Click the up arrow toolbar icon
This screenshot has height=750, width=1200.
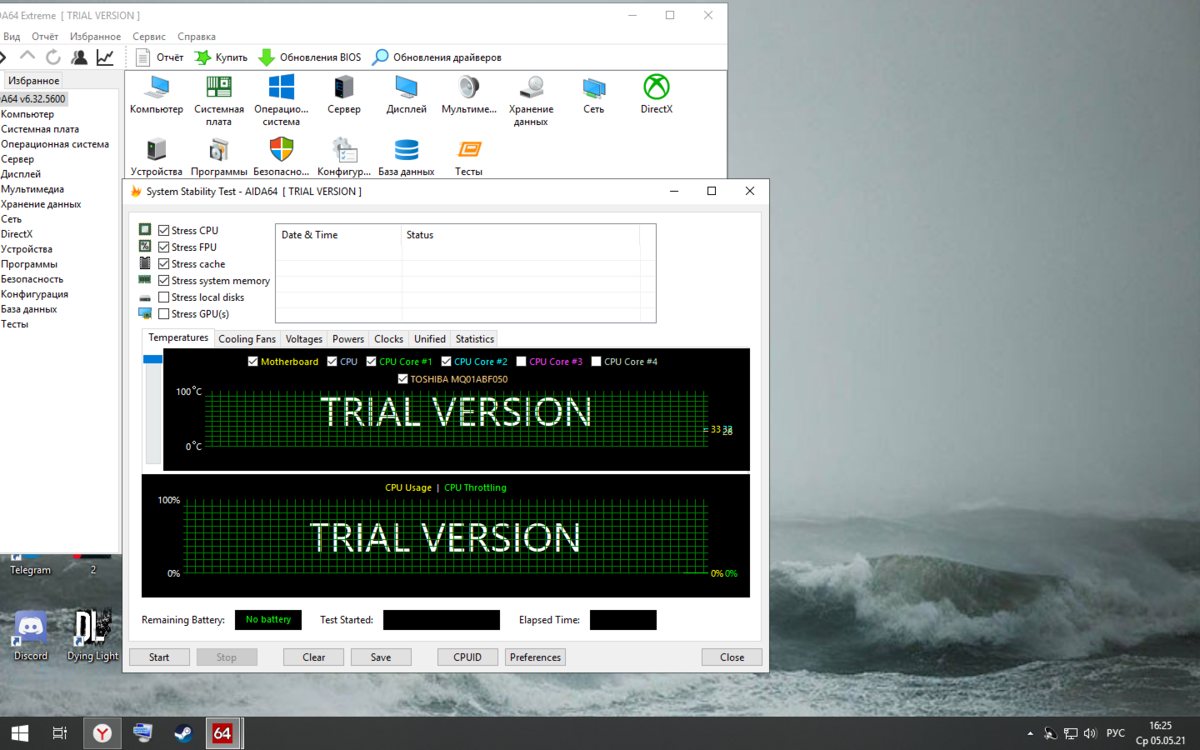click(27, 57)
